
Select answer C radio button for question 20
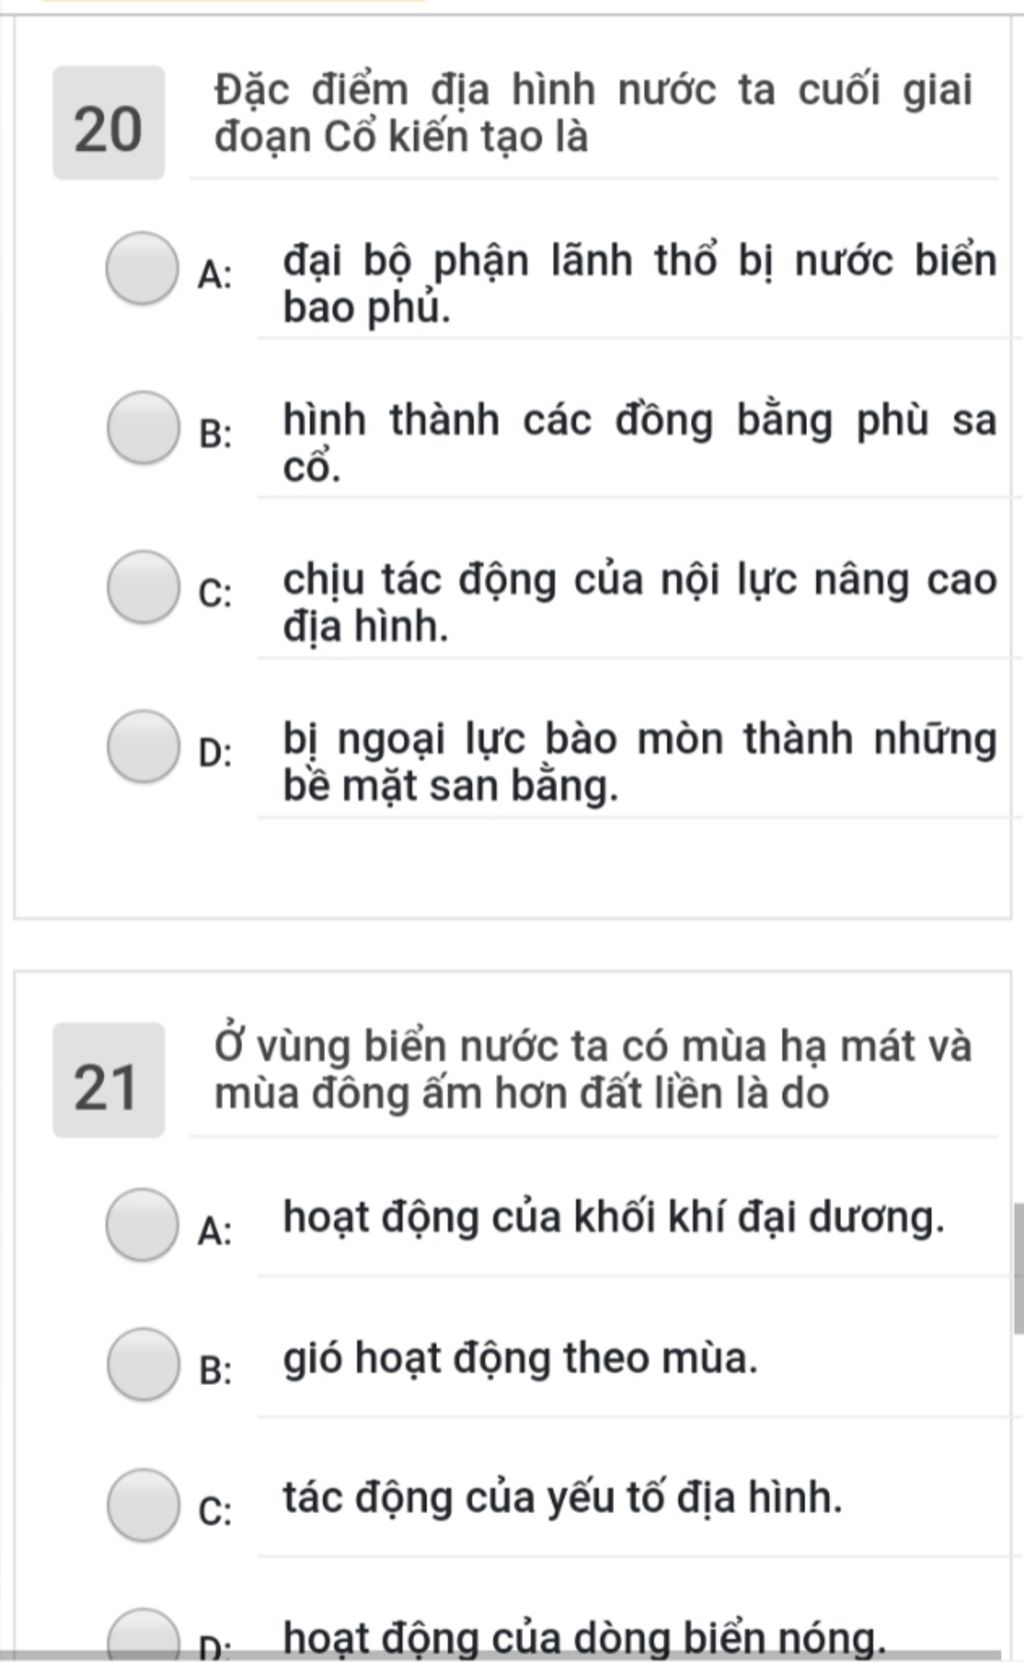tap(142, 587)
